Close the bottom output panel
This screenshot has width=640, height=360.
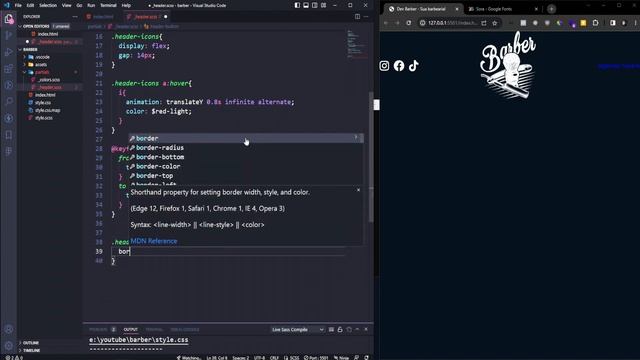(x=366, y=329)
